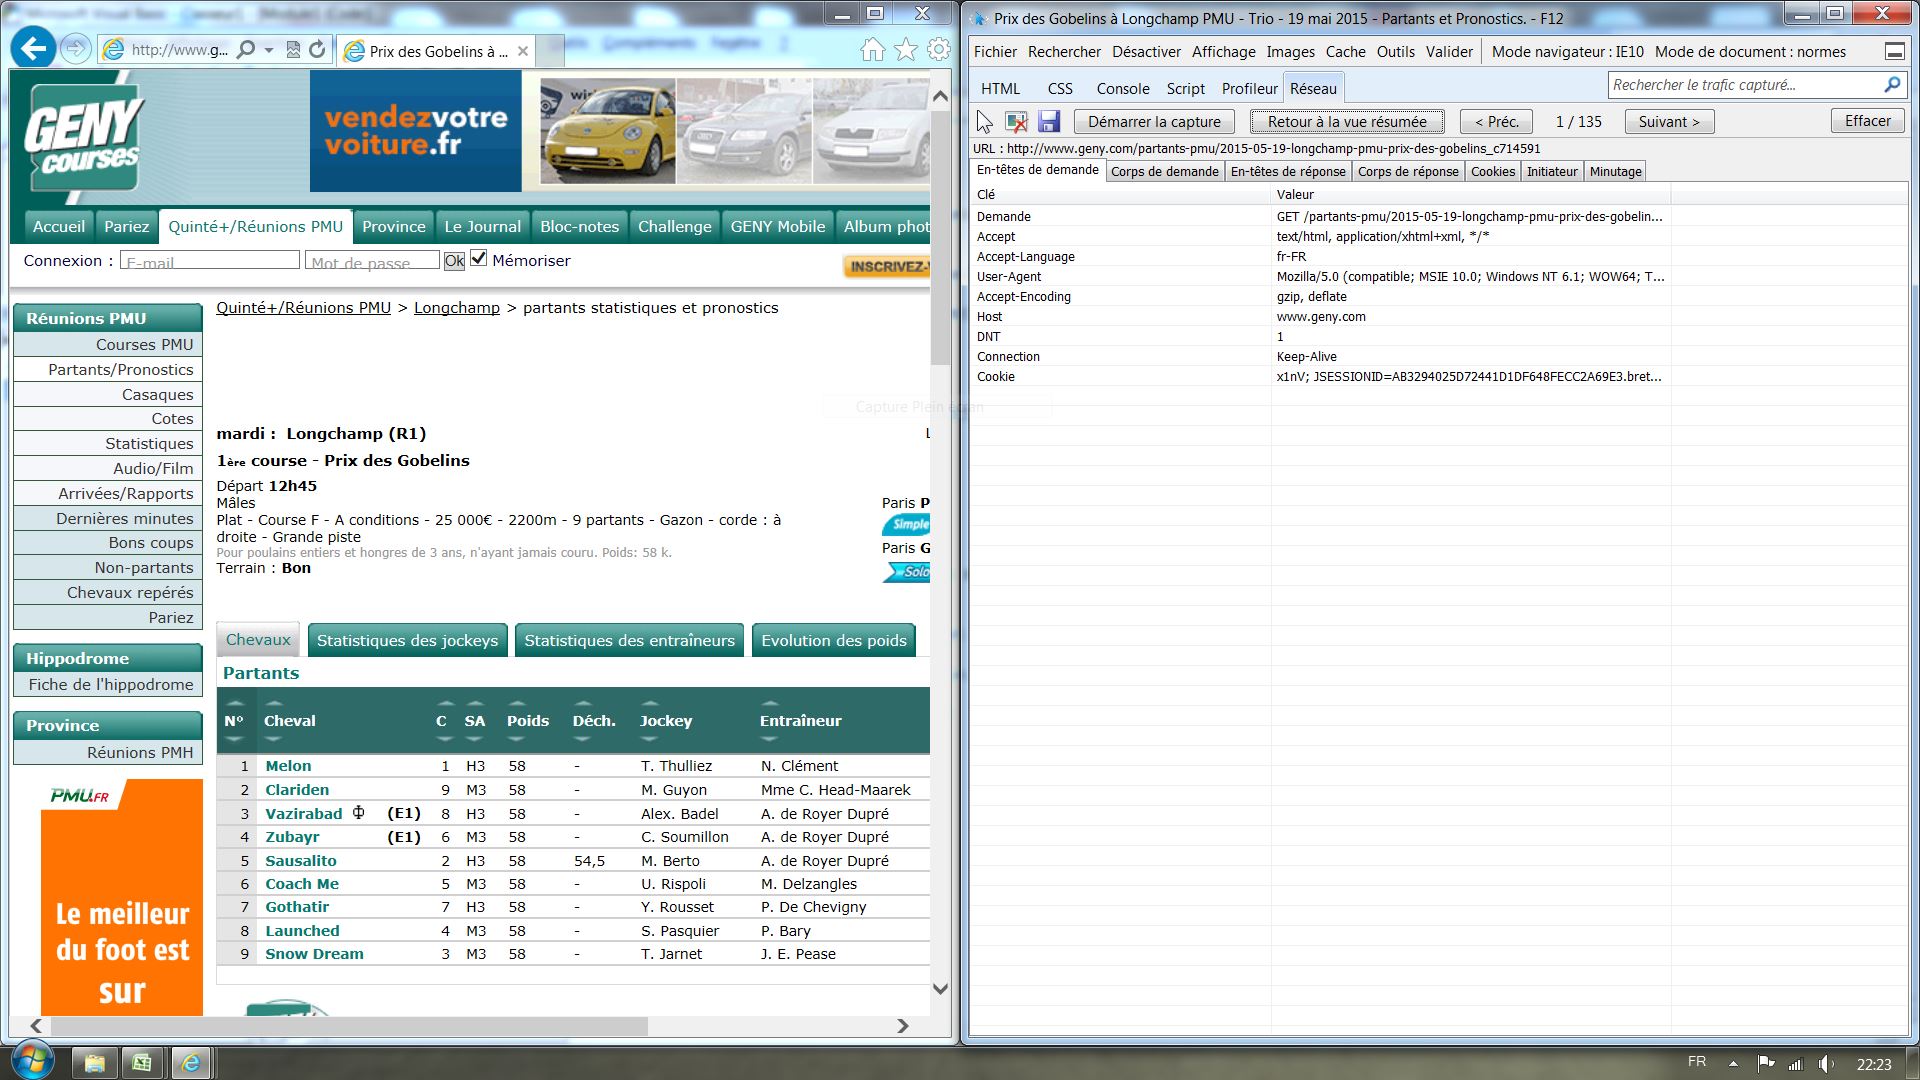Click the Suivant > button
Screen dimensions: 1920x1080
(x=1669, y=122)
